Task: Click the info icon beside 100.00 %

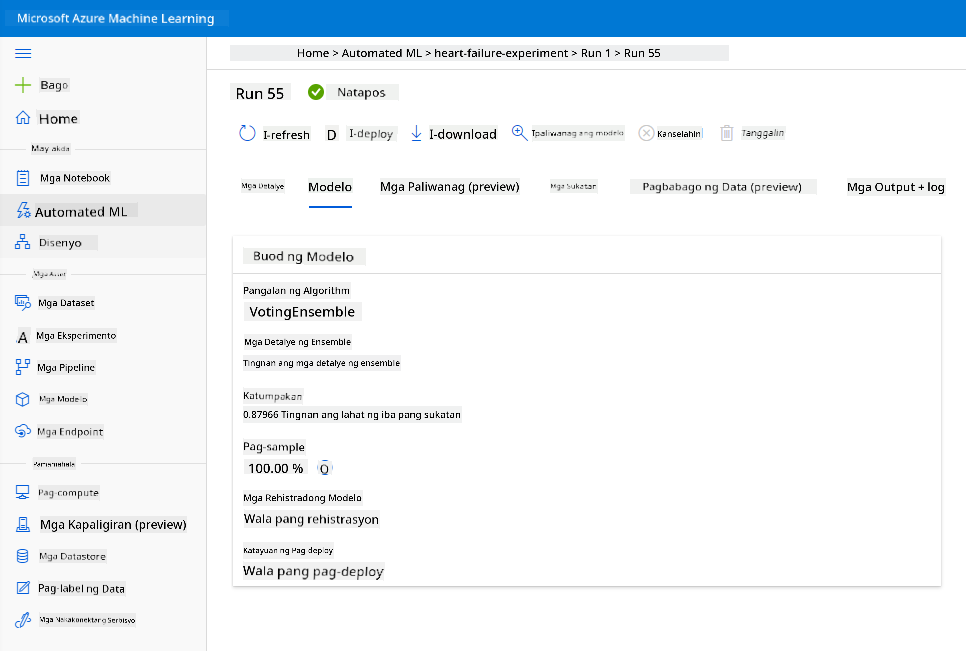Action: 324,469
